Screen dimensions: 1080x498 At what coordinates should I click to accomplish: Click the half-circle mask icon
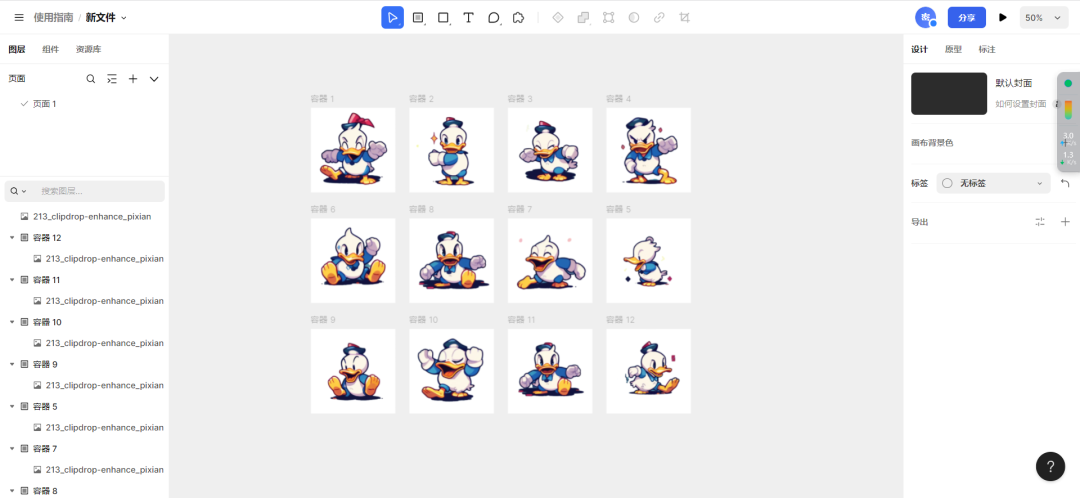click(634, 17)
